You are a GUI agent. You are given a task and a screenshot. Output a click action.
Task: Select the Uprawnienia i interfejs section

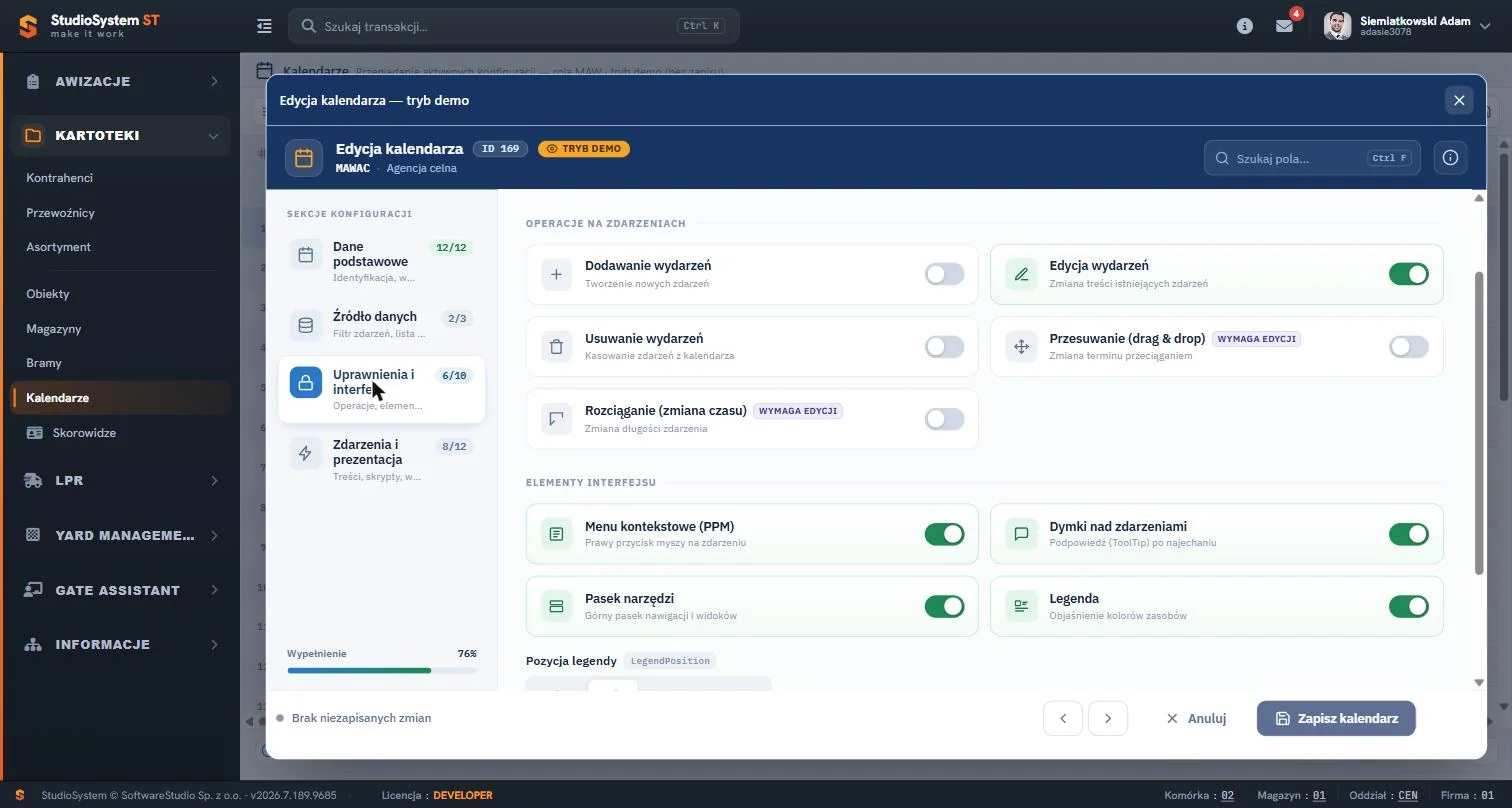coord(381,389)
